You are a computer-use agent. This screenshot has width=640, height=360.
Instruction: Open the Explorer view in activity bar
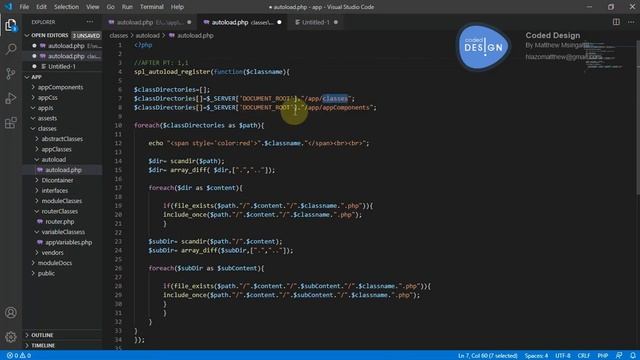[11, 25]
